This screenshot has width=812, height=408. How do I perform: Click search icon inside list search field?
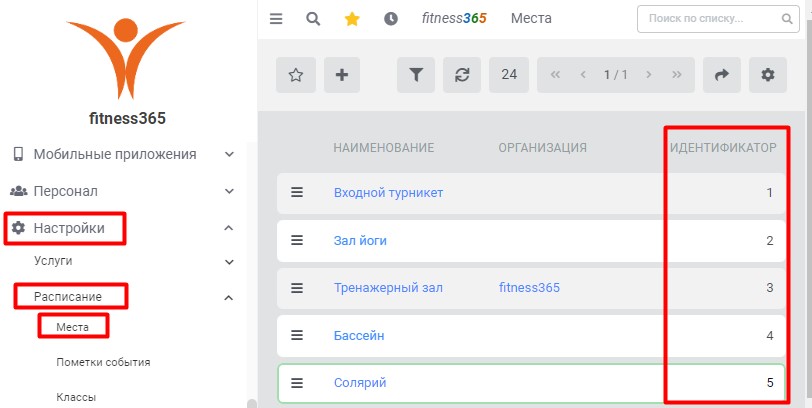click(x=787, y=19)
